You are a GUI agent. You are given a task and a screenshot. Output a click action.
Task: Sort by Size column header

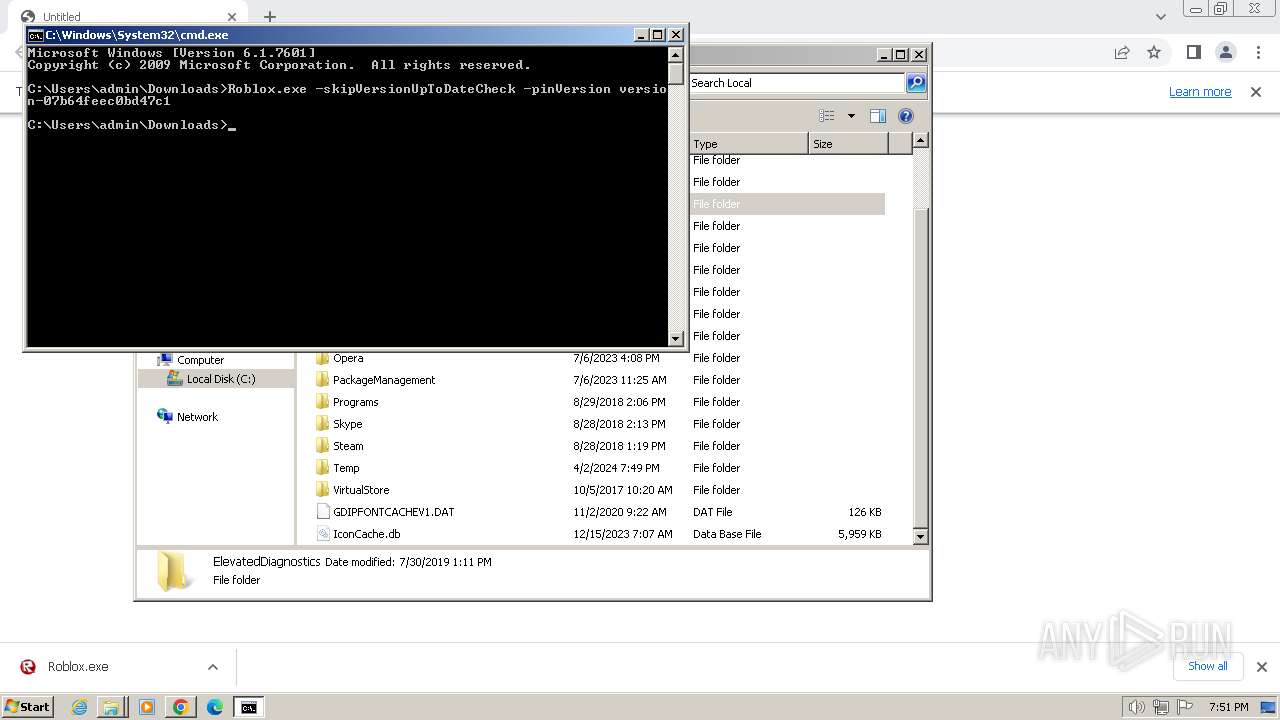848,144
